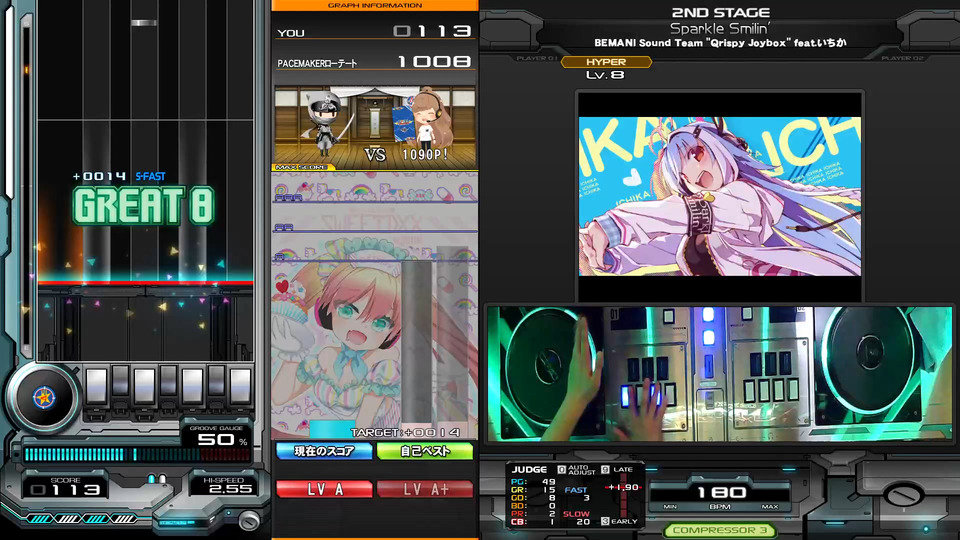Click the CB: 1 judge count
960x540 pixels.
(533, 522)
